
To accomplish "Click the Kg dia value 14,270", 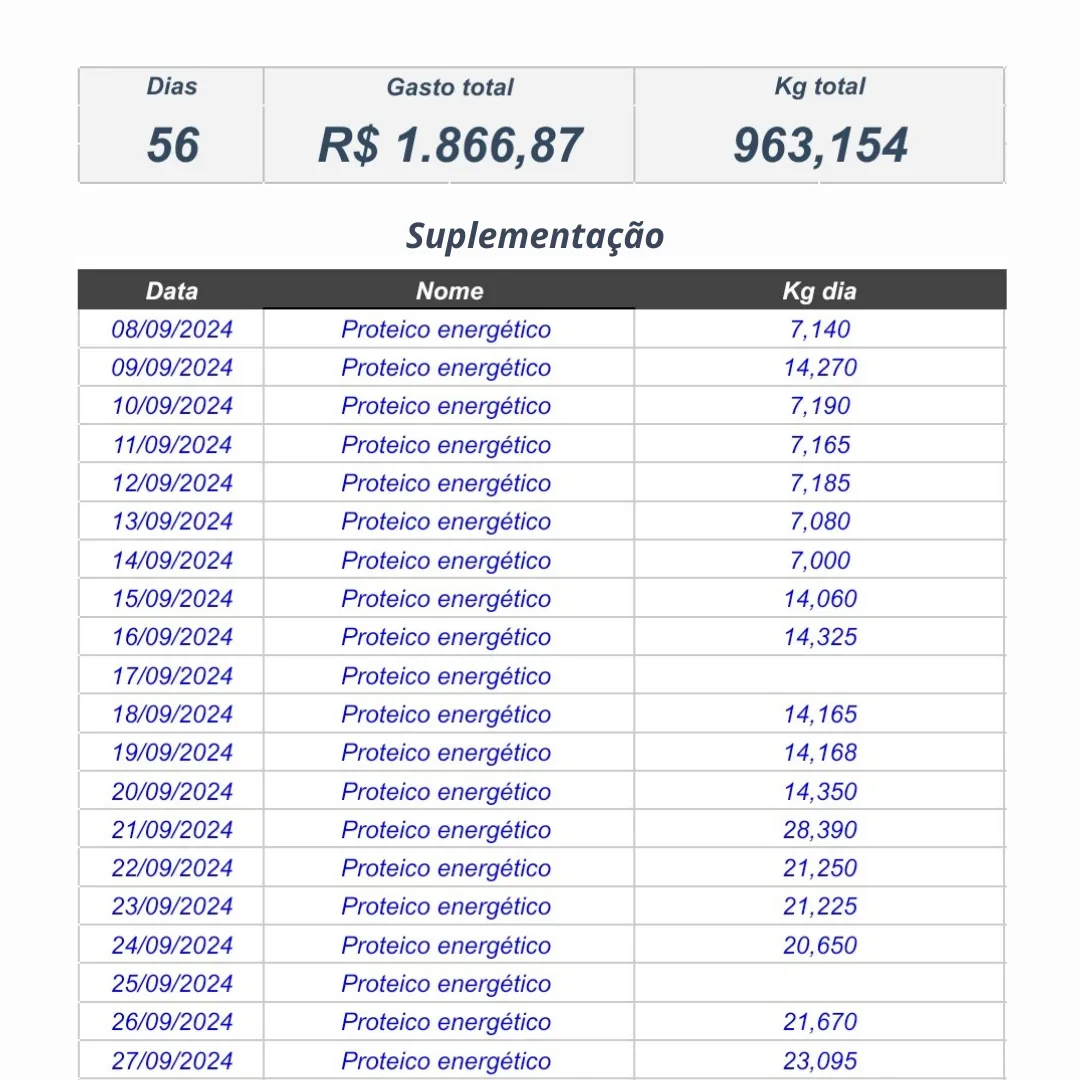I will pyautogui.click(x=820, y=368).
